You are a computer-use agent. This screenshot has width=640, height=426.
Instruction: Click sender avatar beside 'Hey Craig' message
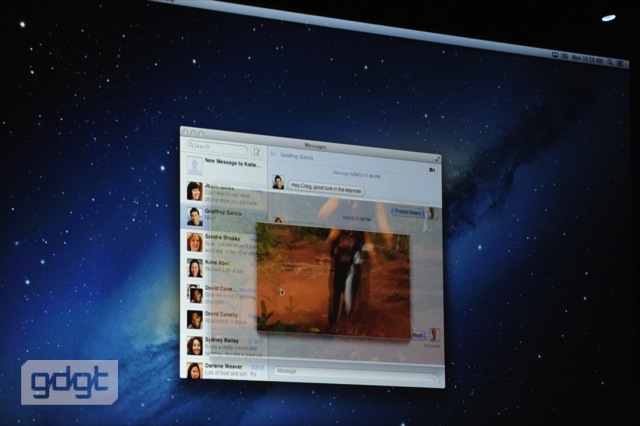278,182
